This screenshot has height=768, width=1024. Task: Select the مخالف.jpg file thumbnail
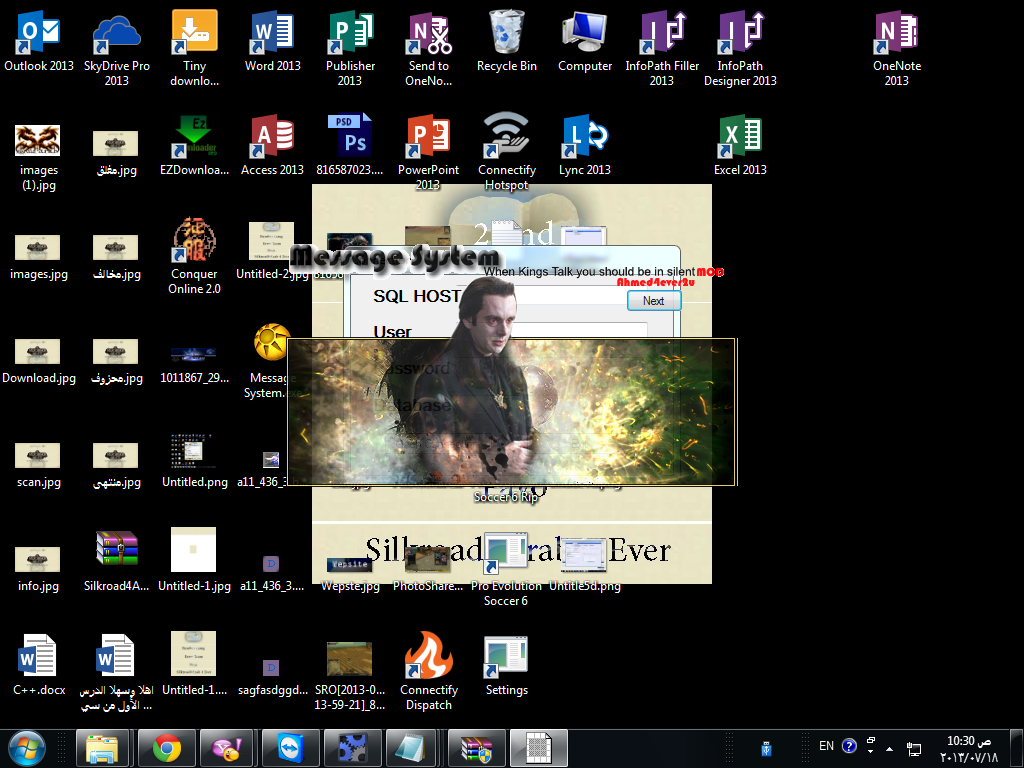click(x=116, y=247)
